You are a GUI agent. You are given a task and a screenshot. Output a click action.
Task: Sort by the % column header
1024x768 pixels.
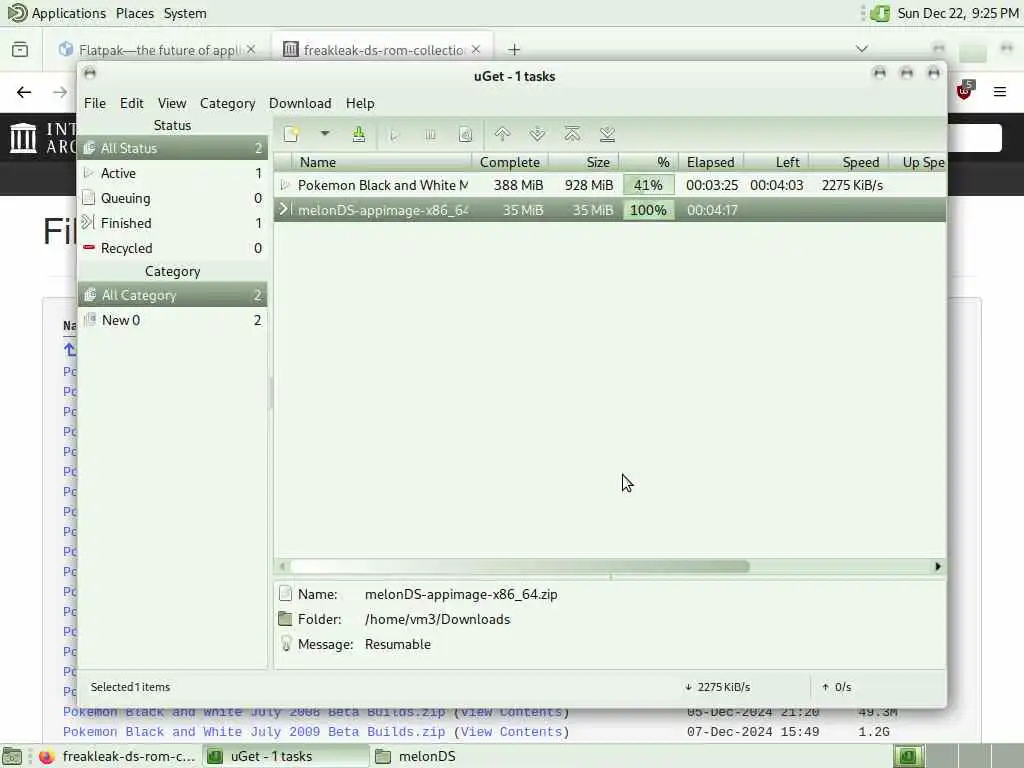point(648,162)
